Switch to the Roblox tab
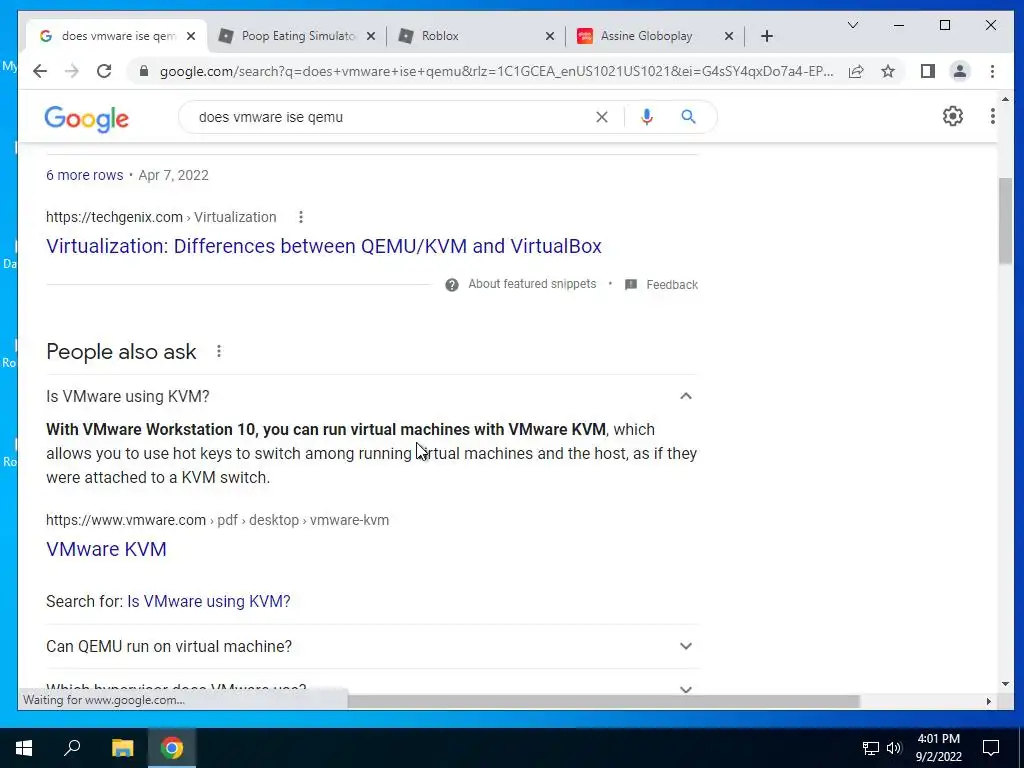 point(477,36)
